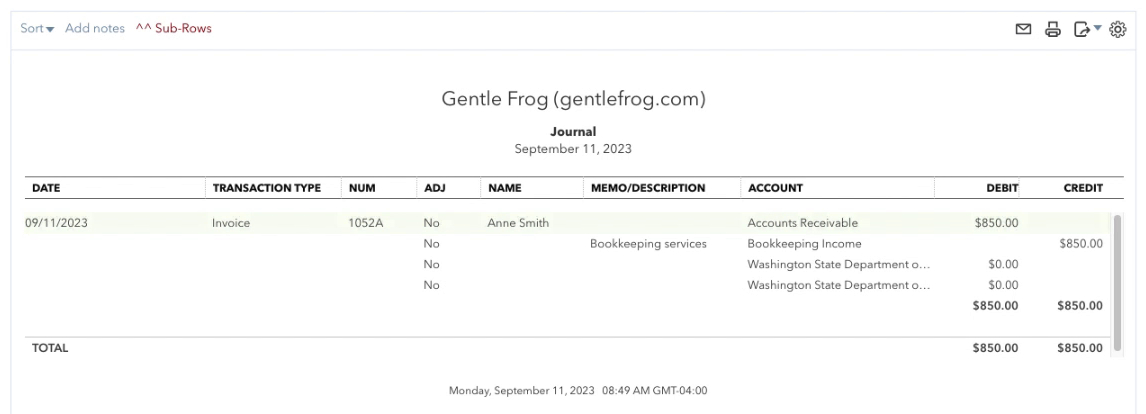Click the export report icon
The height and width of the screenshot is (414, 1146).
click(1081, 29)
